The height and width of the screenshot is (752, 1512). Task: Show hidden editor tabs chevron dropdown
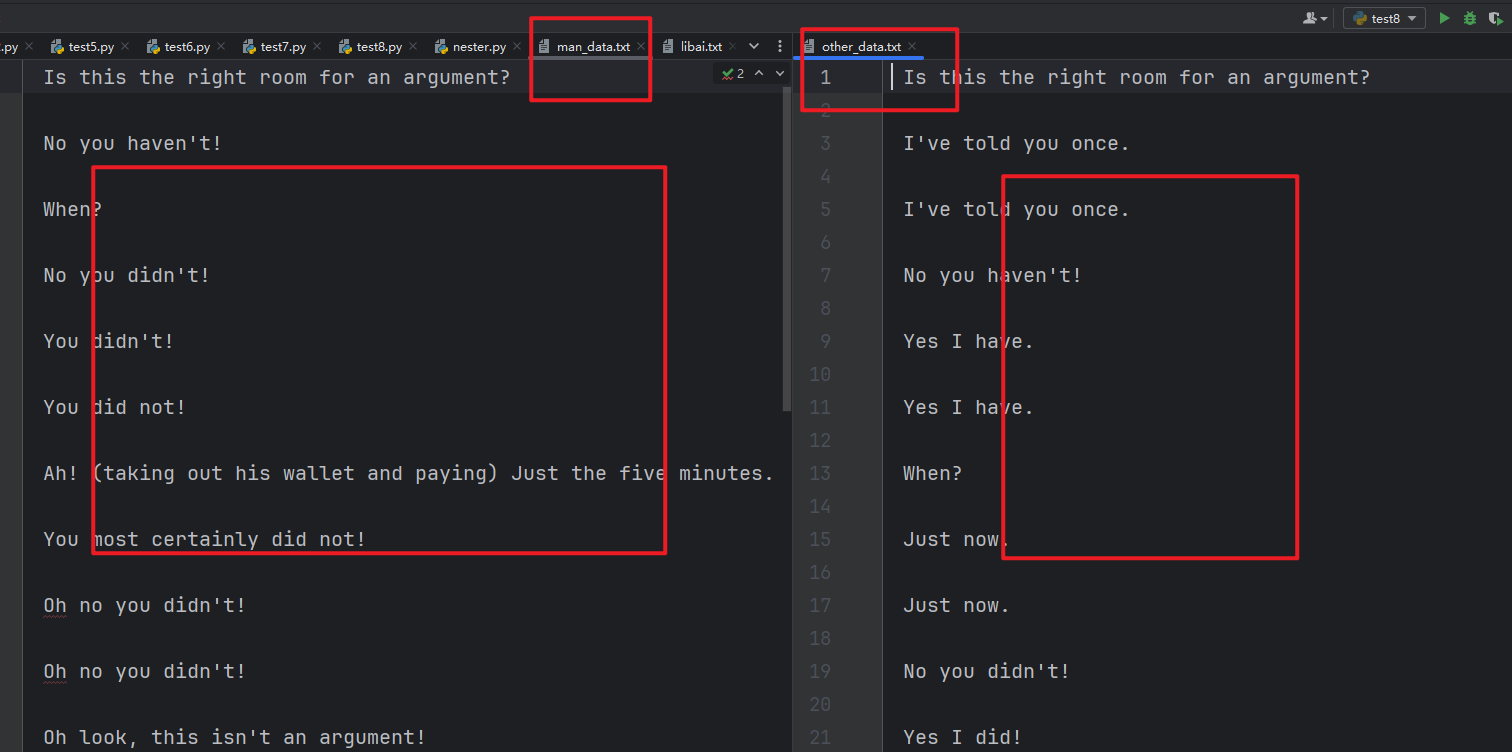(754, 46)
